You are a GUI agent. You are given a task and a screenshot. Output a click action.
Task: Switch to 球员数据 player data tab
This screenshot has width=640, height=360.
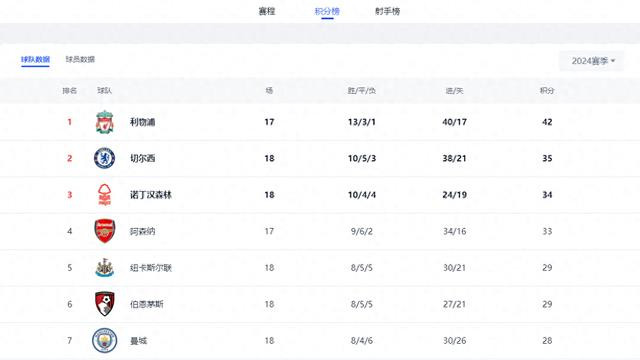tap(80, 59)
